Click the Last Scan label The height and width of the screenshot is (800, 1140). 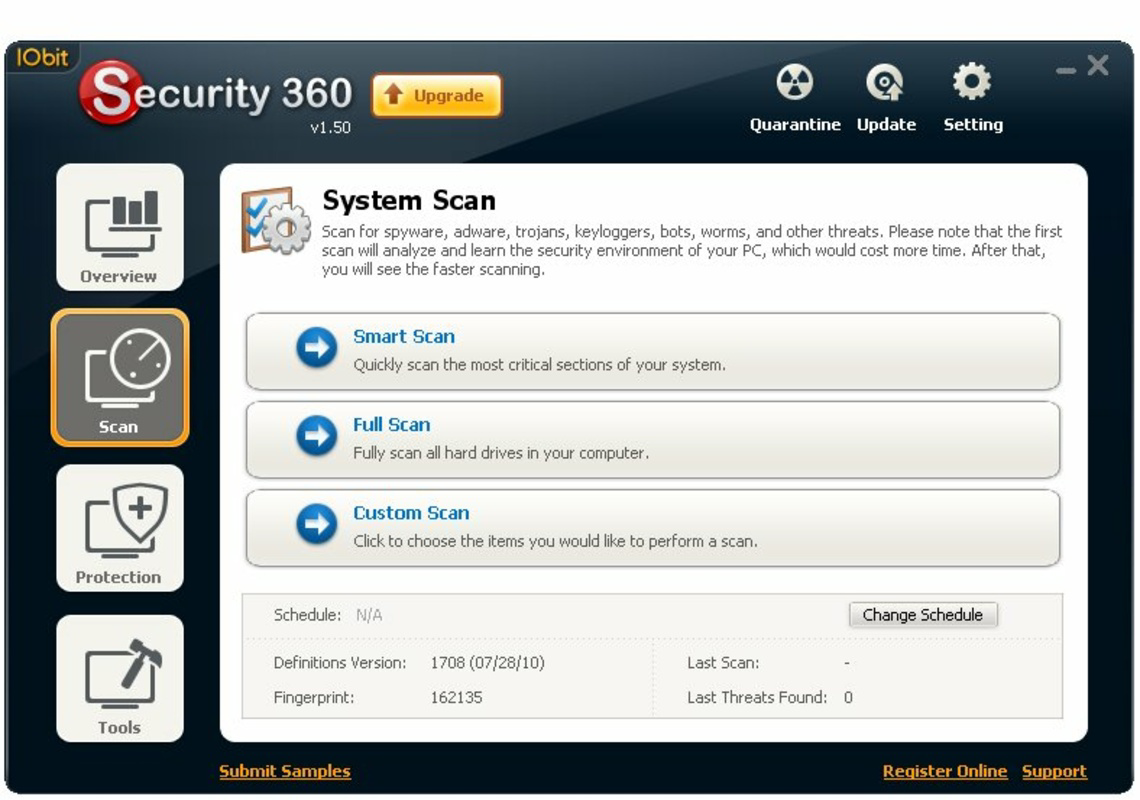pos(723,663)
